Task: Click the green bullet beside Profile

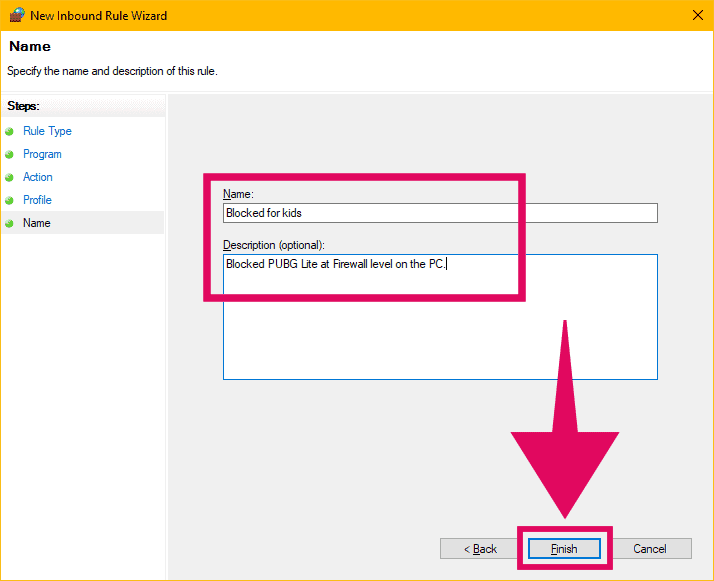Action: 10,200
